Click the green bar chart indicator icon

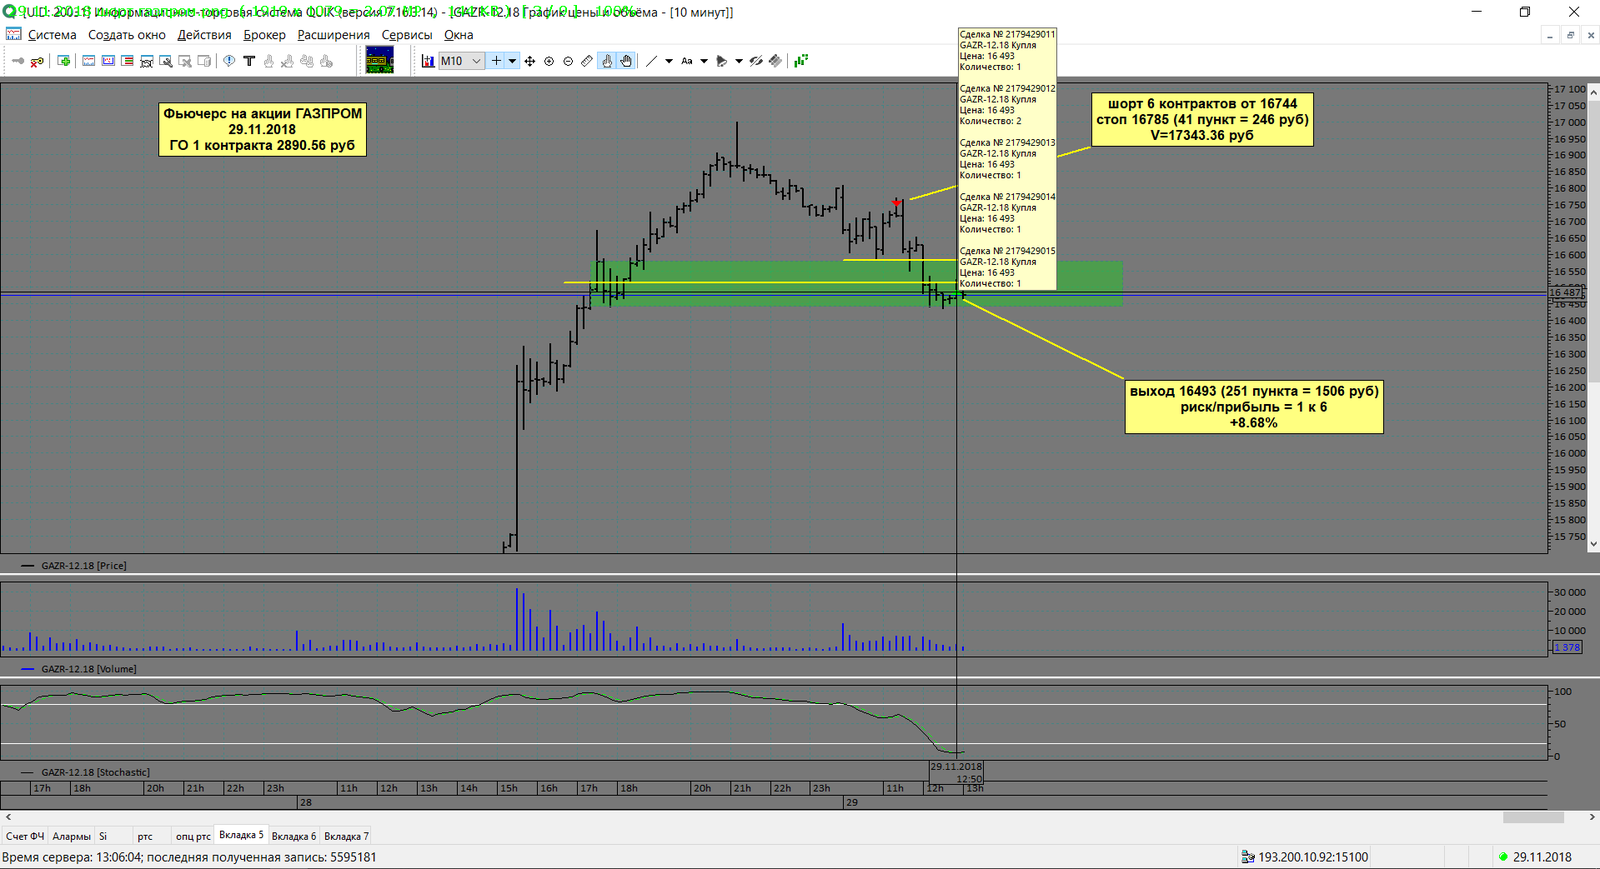801,61
